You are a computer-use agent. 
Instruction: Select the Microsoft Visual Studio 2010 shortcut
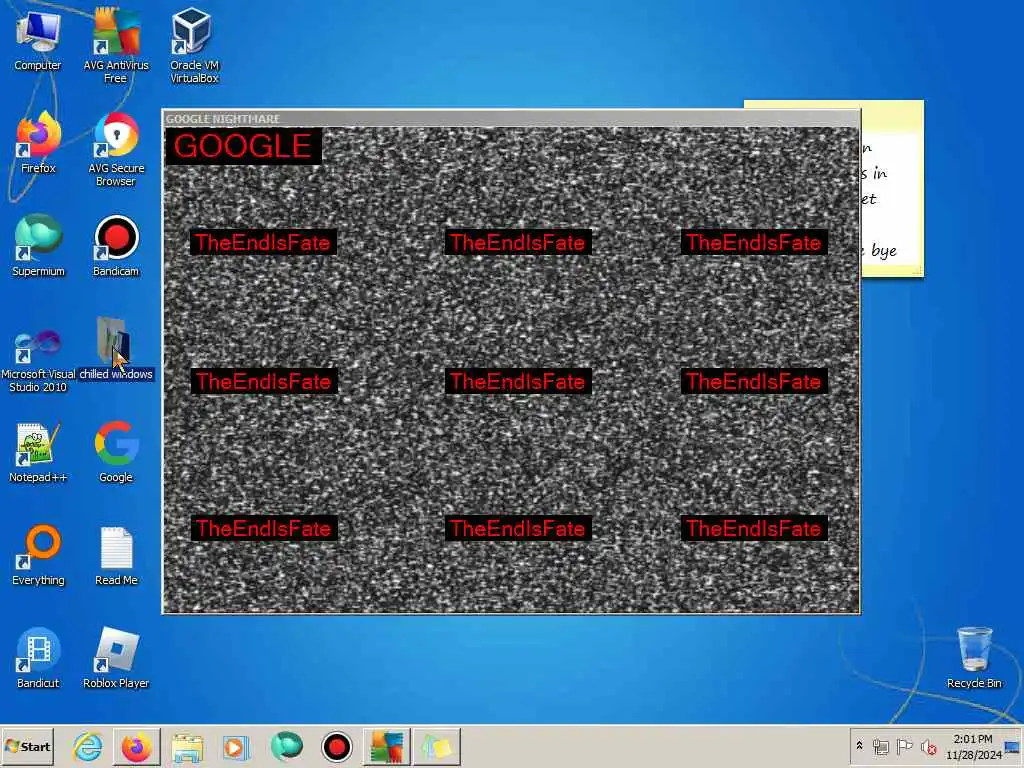(x=38, y=361)
